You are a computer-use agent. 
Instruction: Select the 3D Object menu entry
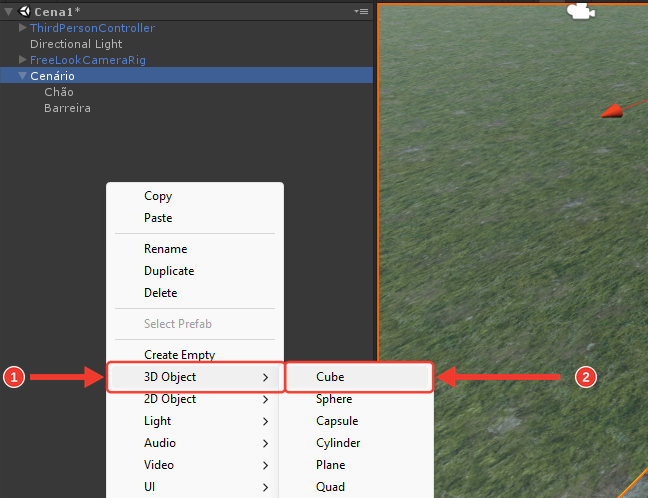[x=195, y=377]
